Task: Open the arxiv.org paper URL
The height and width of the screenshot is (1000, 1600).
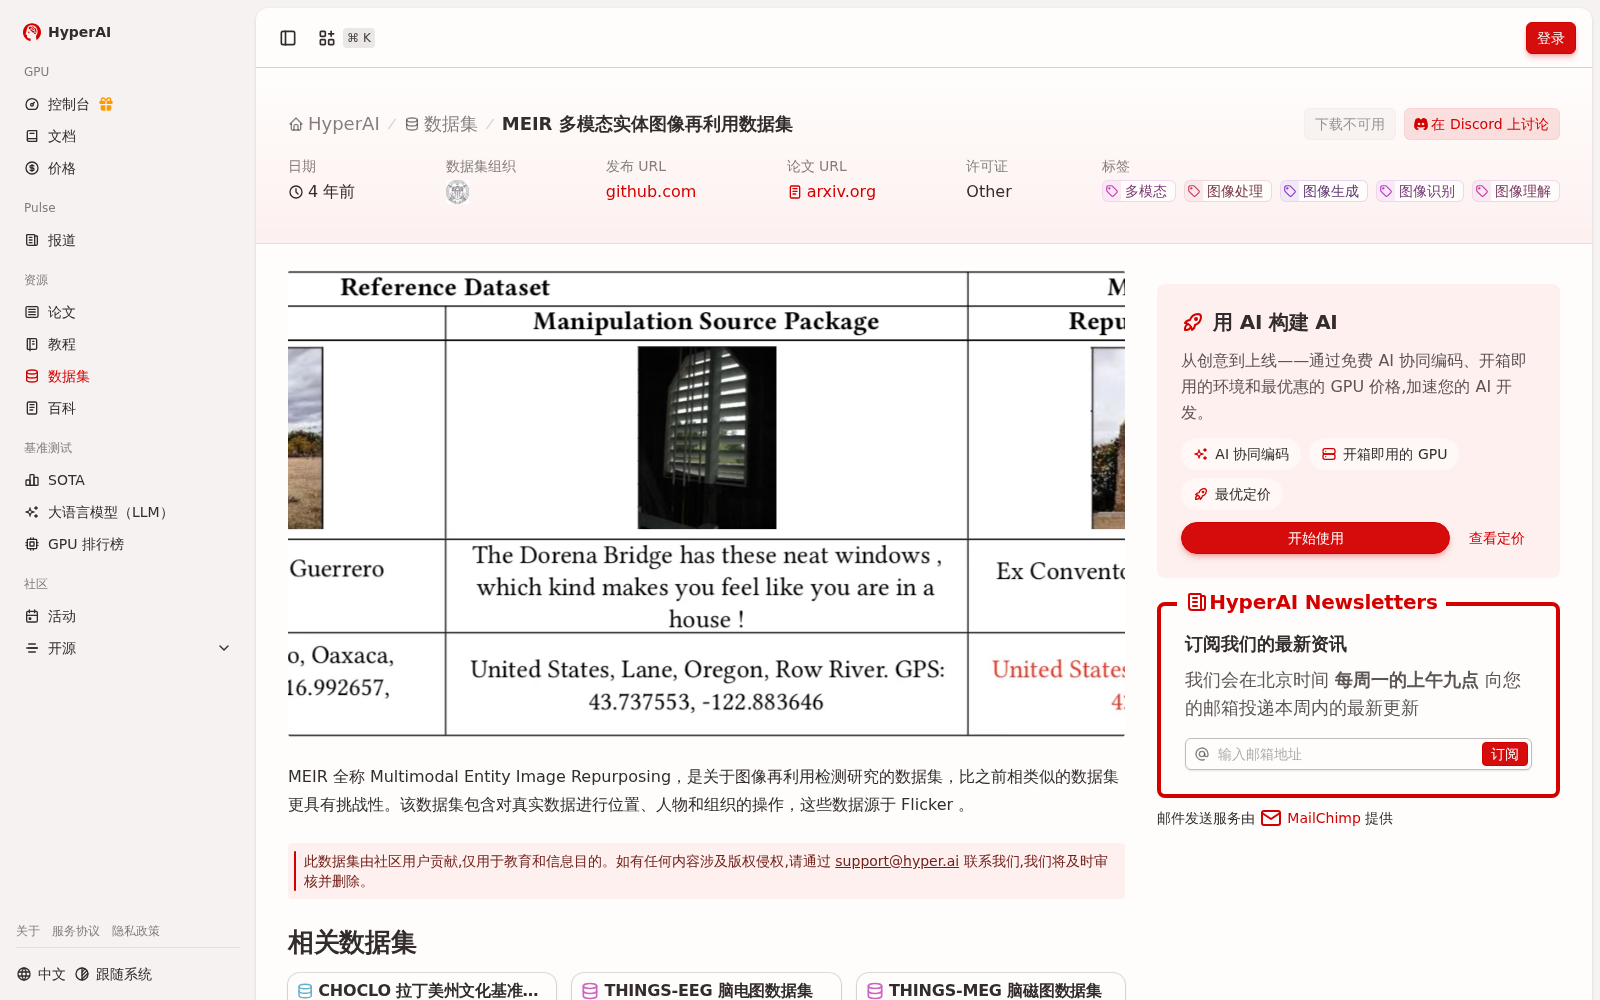Action: click(832, 191)
